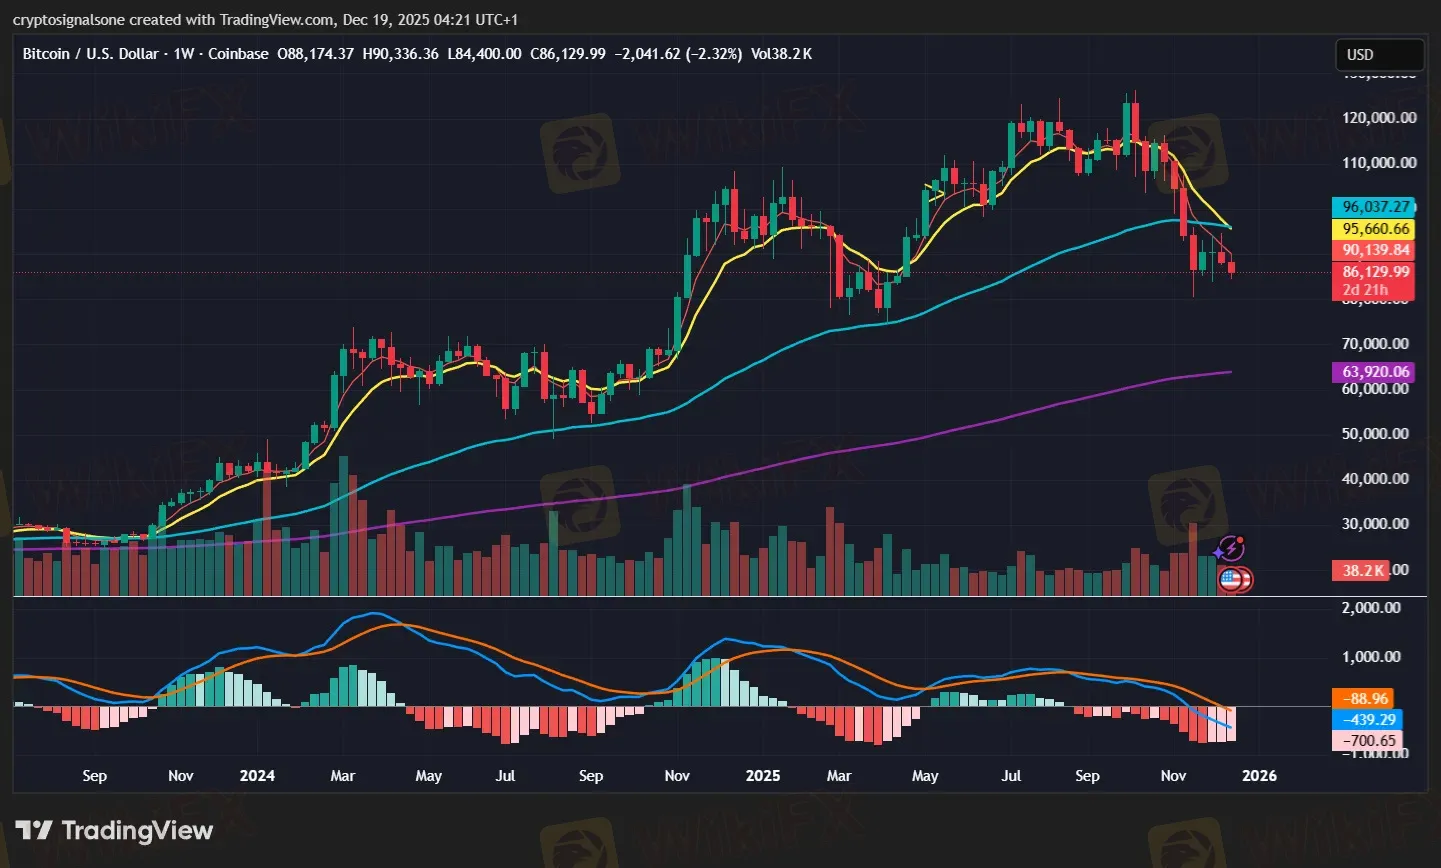Select the blue -439.29 MACD value label

click(x=1367, y=720)
